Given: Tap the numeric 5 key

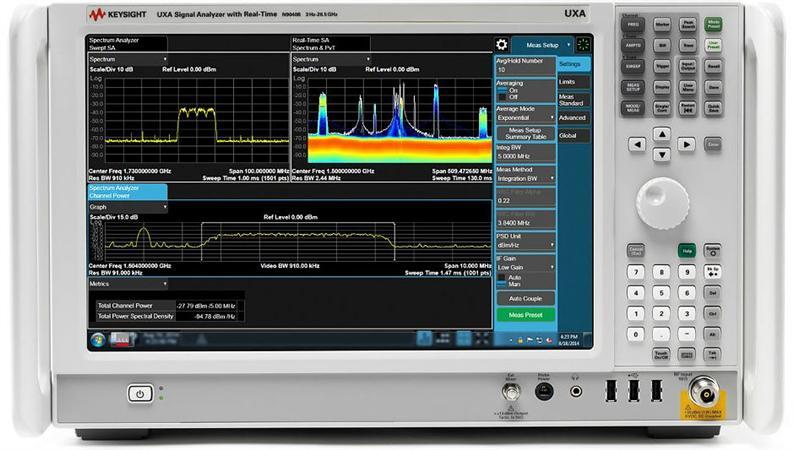Looking at the screenshot, I should (662, 293).
